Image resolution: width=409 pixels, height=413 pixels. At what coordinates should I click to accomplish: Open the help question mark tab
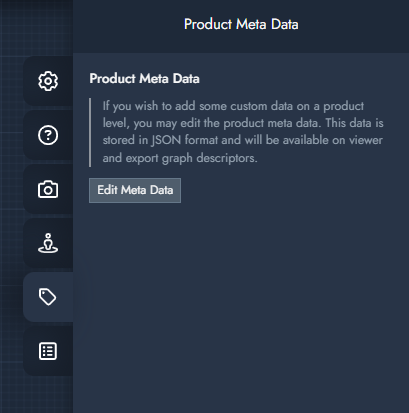(x=48, y=135)
